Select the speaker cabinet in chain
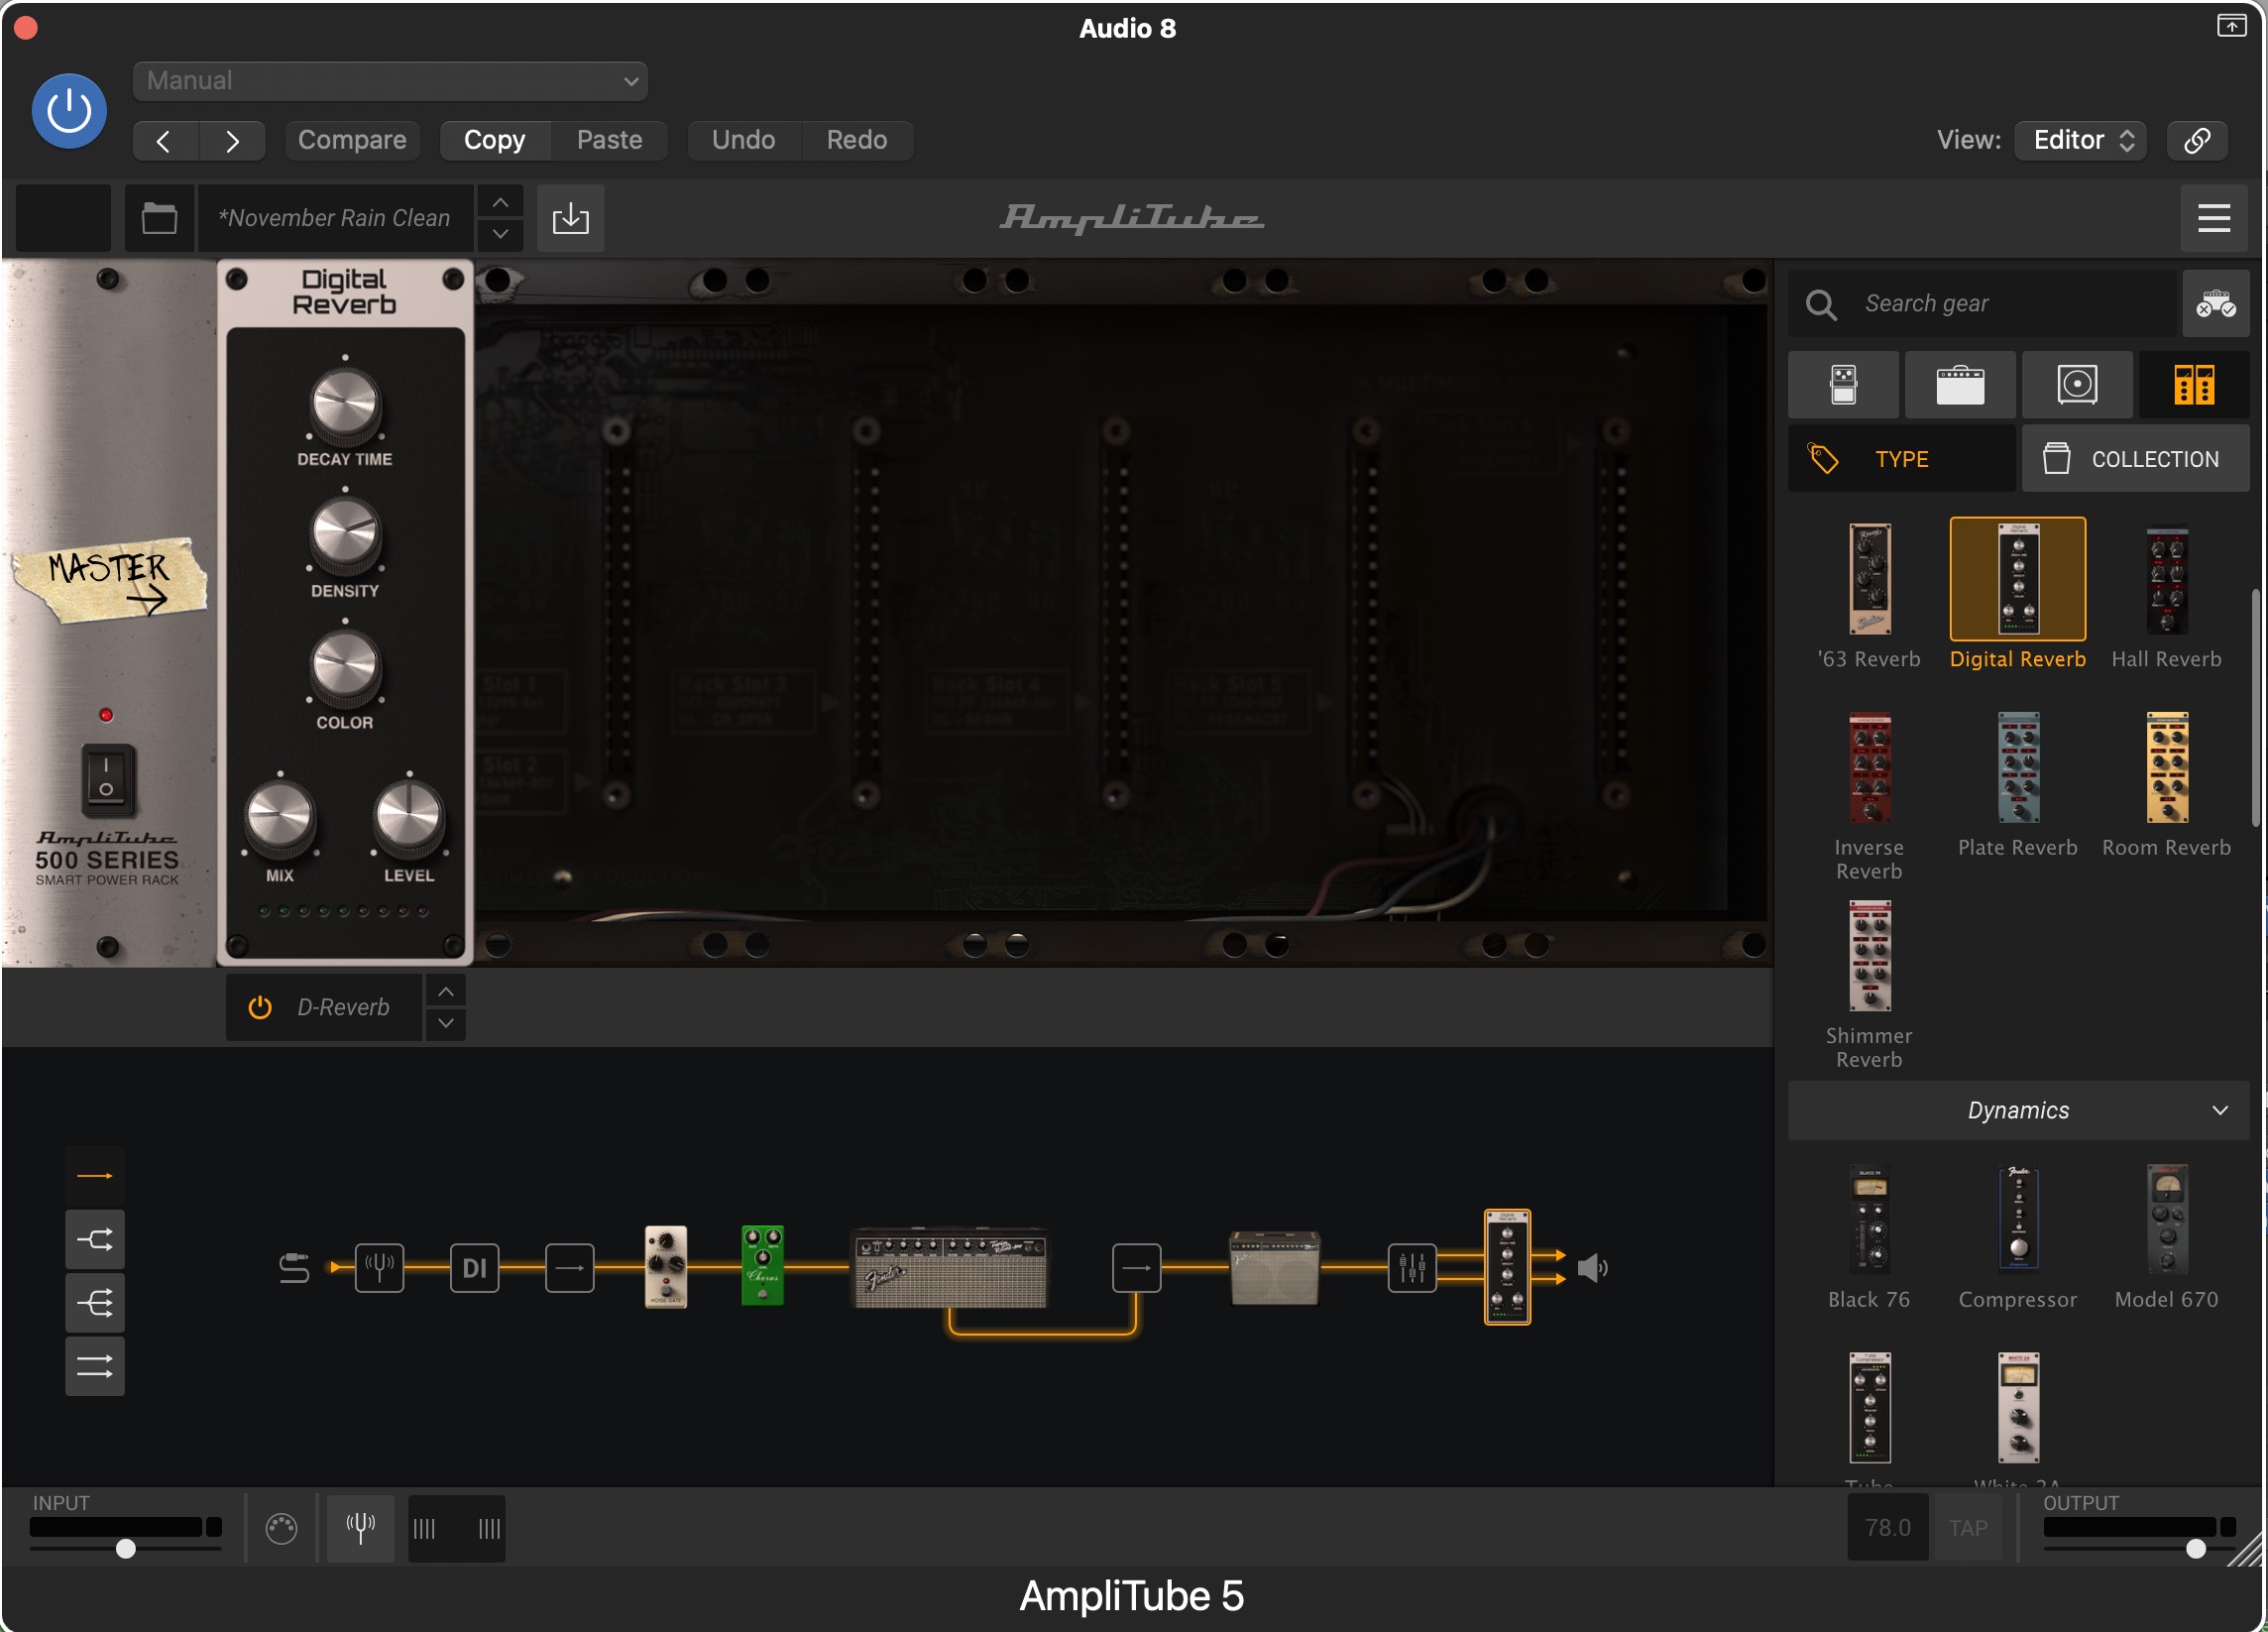Viewport: 2268px width, 1632px height. click(1274, 1268)
